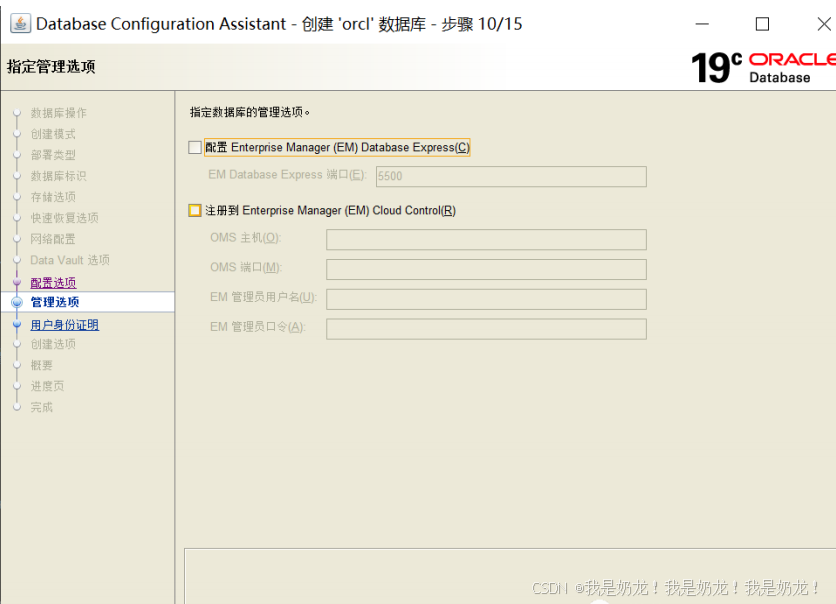Click the 配置选项 step bullet icon
The width and height of the screenshot is (836, 604).
coord(17,282)
